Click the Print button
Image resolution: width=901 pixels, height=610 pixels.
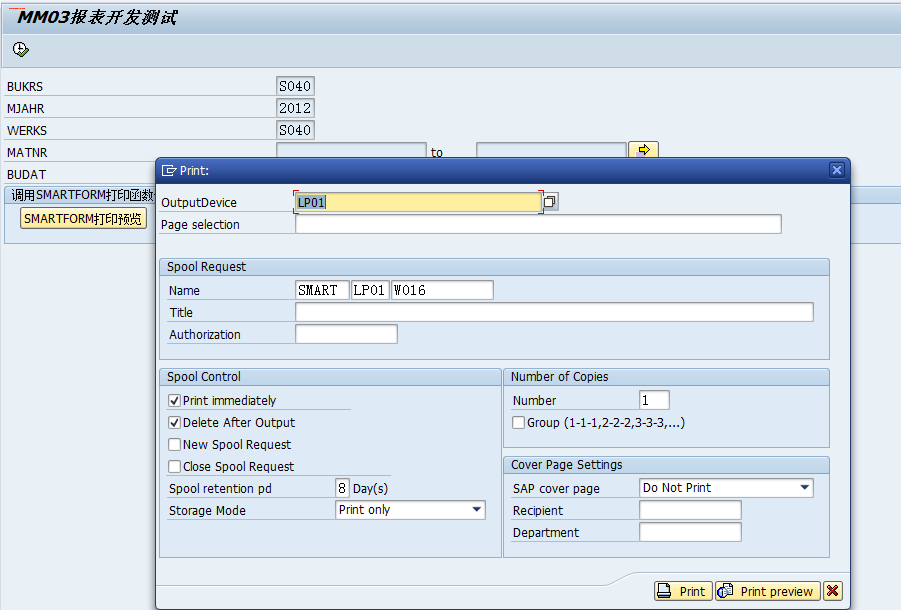(683, 590)
